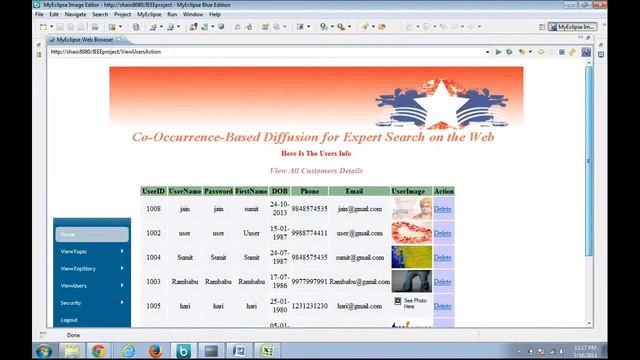Open the File menu
Viewport: 640px width, 360px height.
39,14
